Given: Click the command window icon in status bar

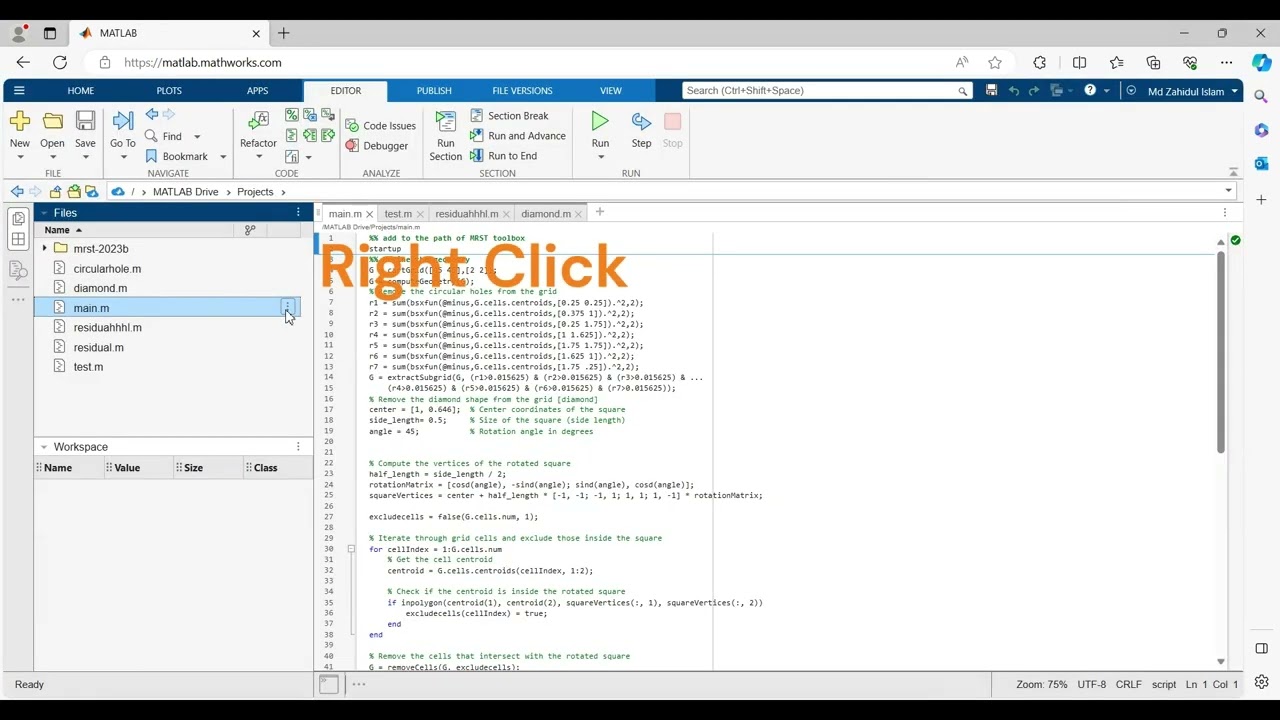Looking at the screenshot, I should pyautogui.click(x=329, y=685).
